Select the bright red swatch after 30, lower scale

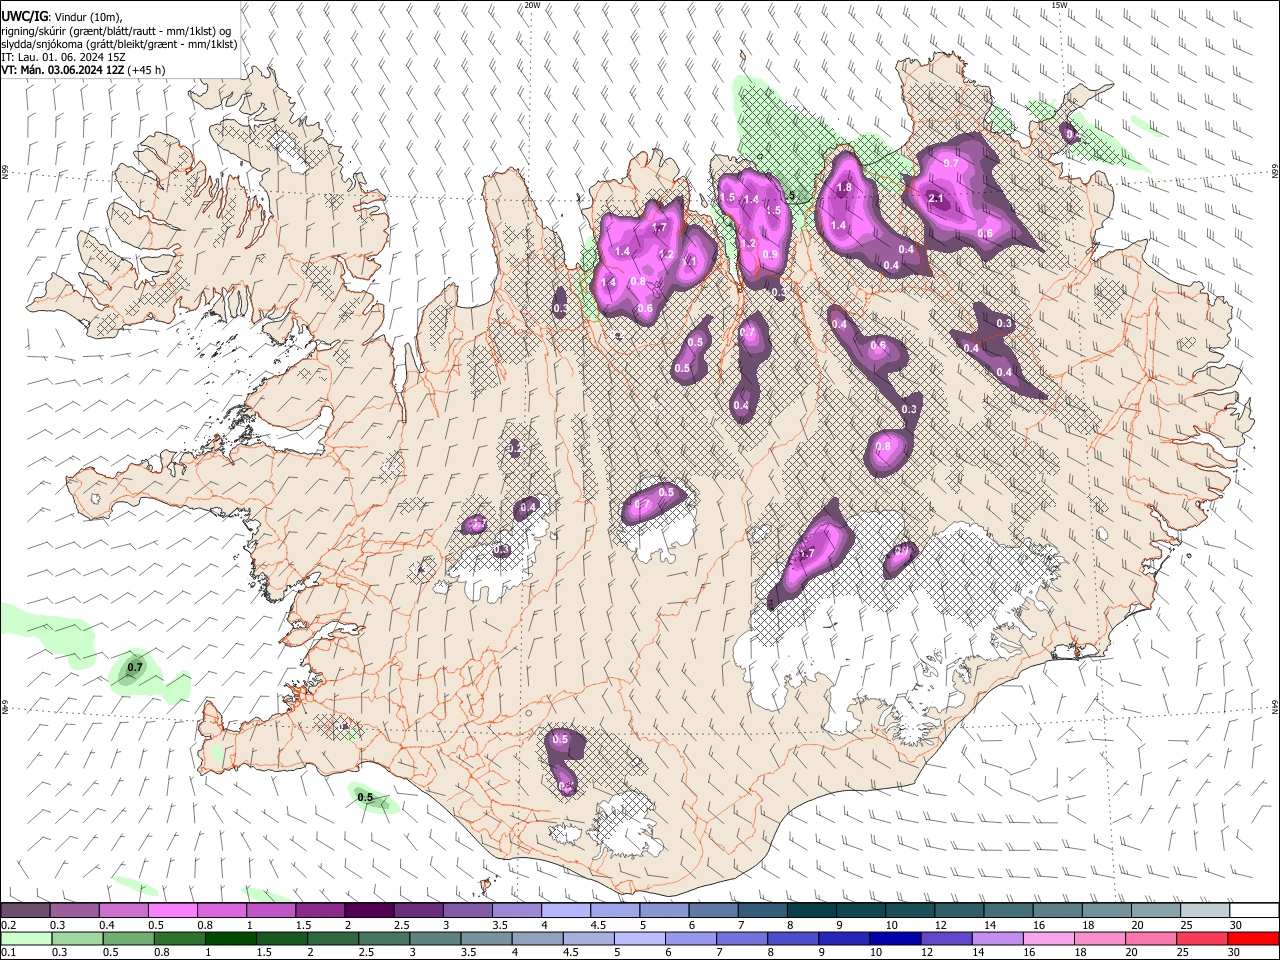coord(1253,938)
